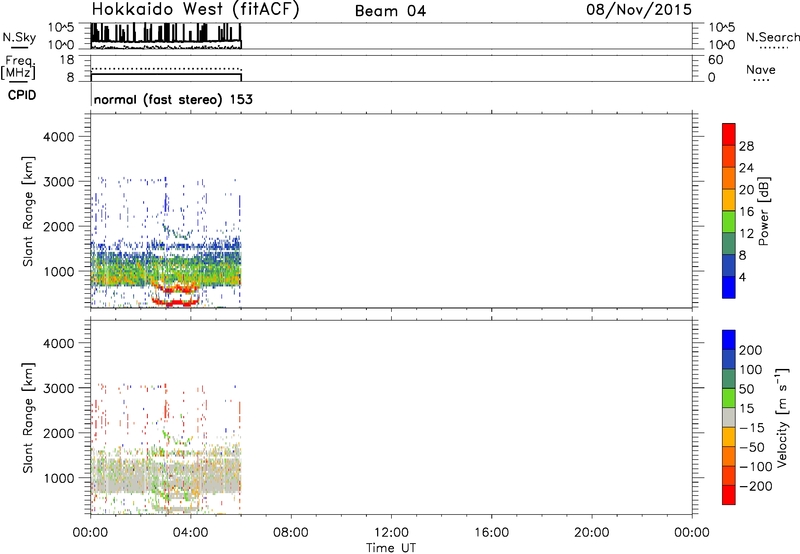Click power colorbar value '16'
The width and height of the screenshot is (800, 554).
746,212
